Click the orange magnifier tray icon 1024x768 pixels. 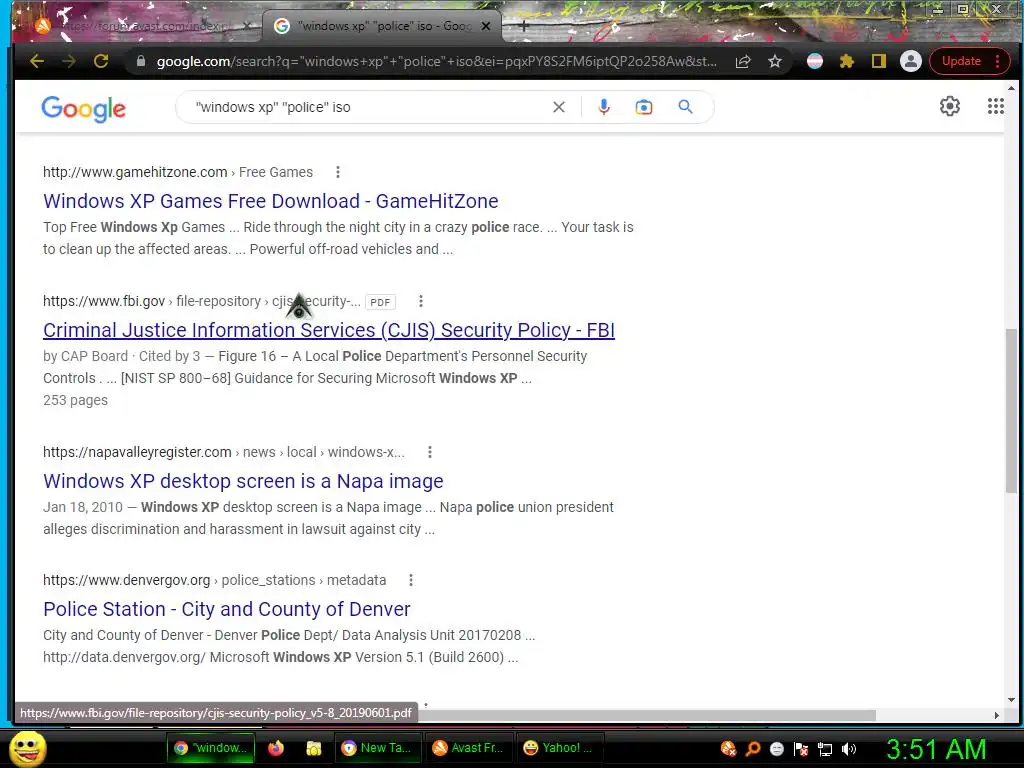tap(752, 748)
